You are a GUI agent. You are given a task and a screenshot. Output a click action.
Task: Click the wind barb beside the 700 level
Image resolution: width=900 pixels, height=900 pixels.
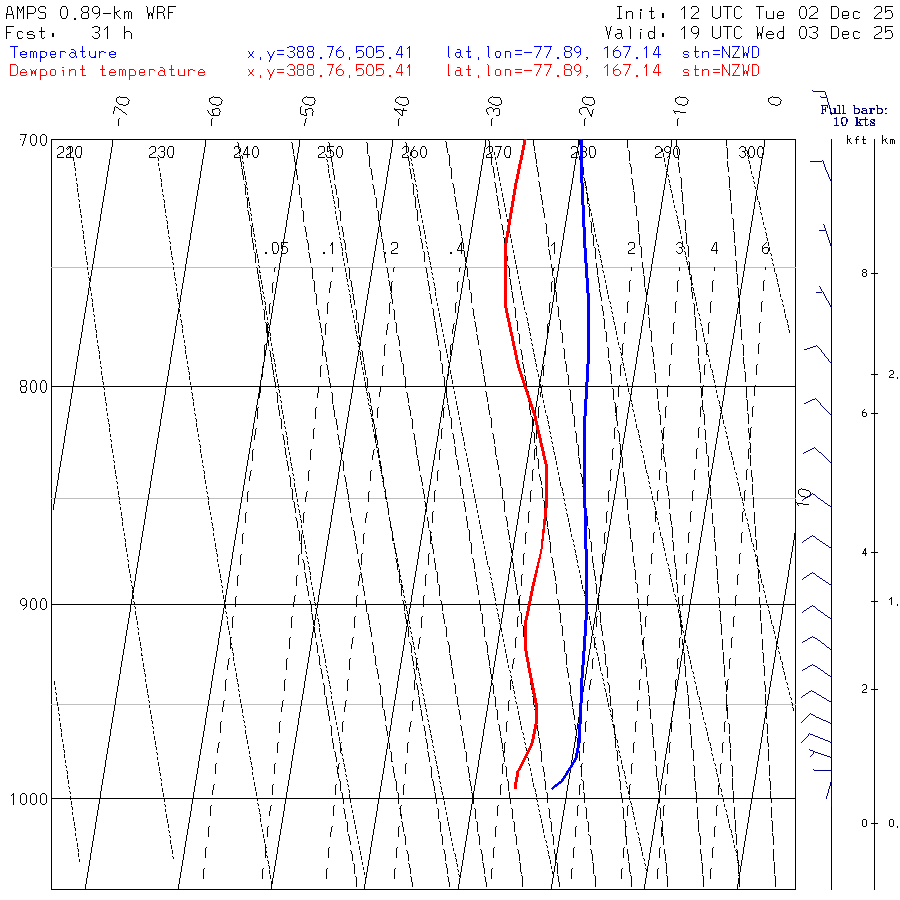coord(821,170)
